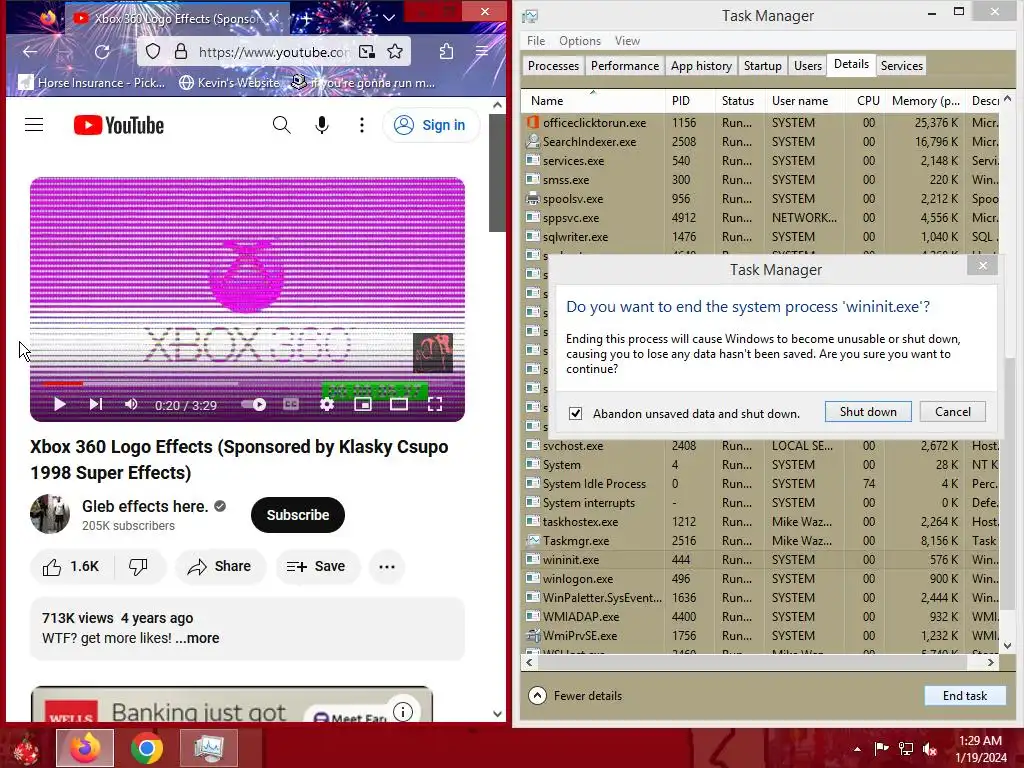This screenshot has width=1024, height=768.
Task: Sort by the Name column header
Action: [x=593, y=101]
